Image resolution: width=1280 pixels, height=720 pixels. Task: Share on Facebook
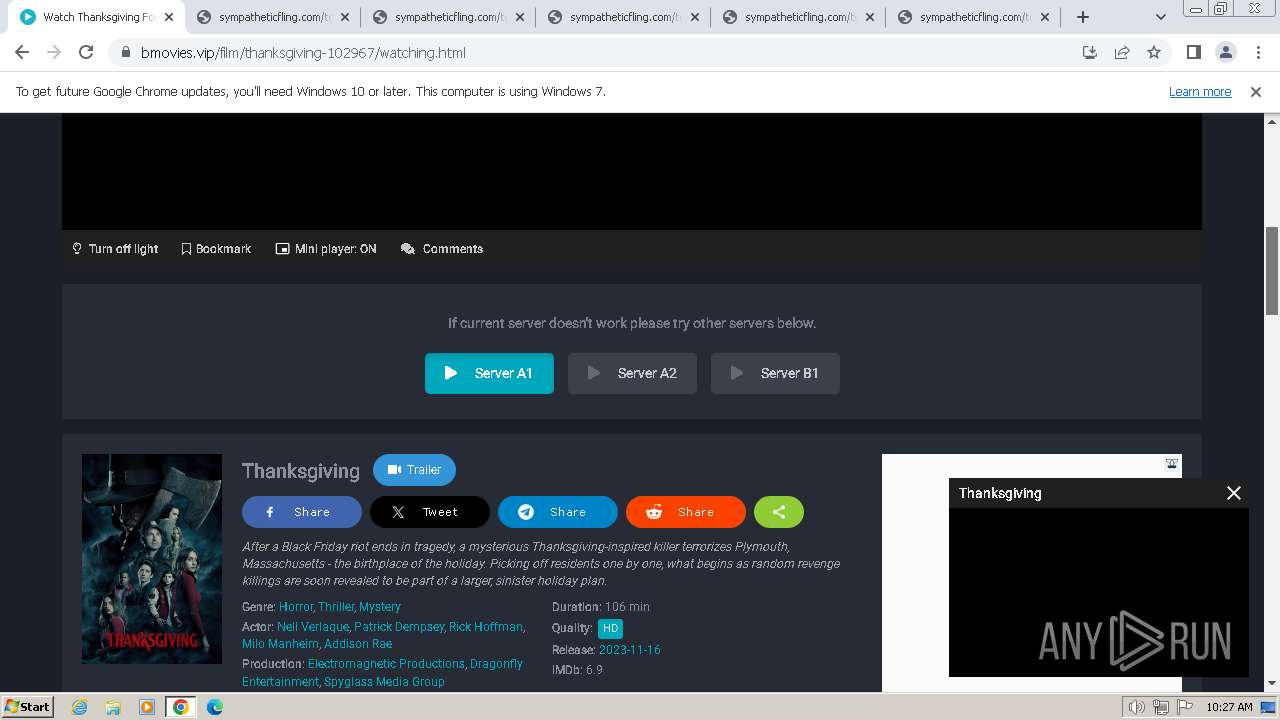click(302, 512)
